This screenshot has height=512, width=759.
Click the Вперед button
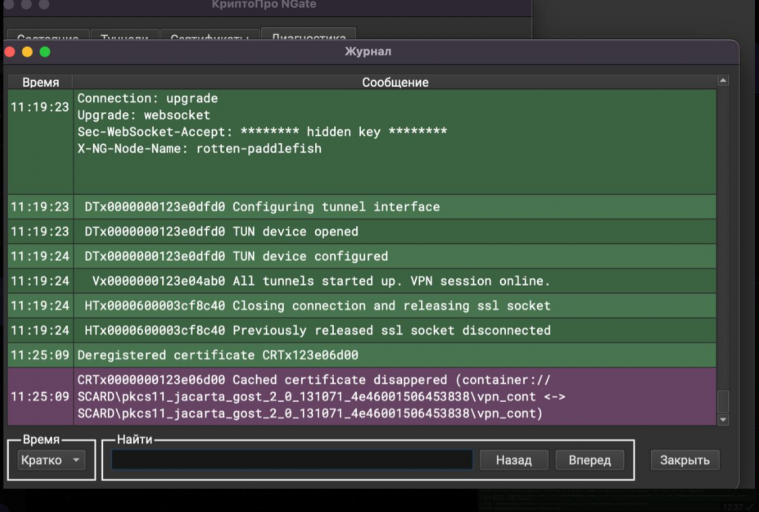(x=590, y=460)
